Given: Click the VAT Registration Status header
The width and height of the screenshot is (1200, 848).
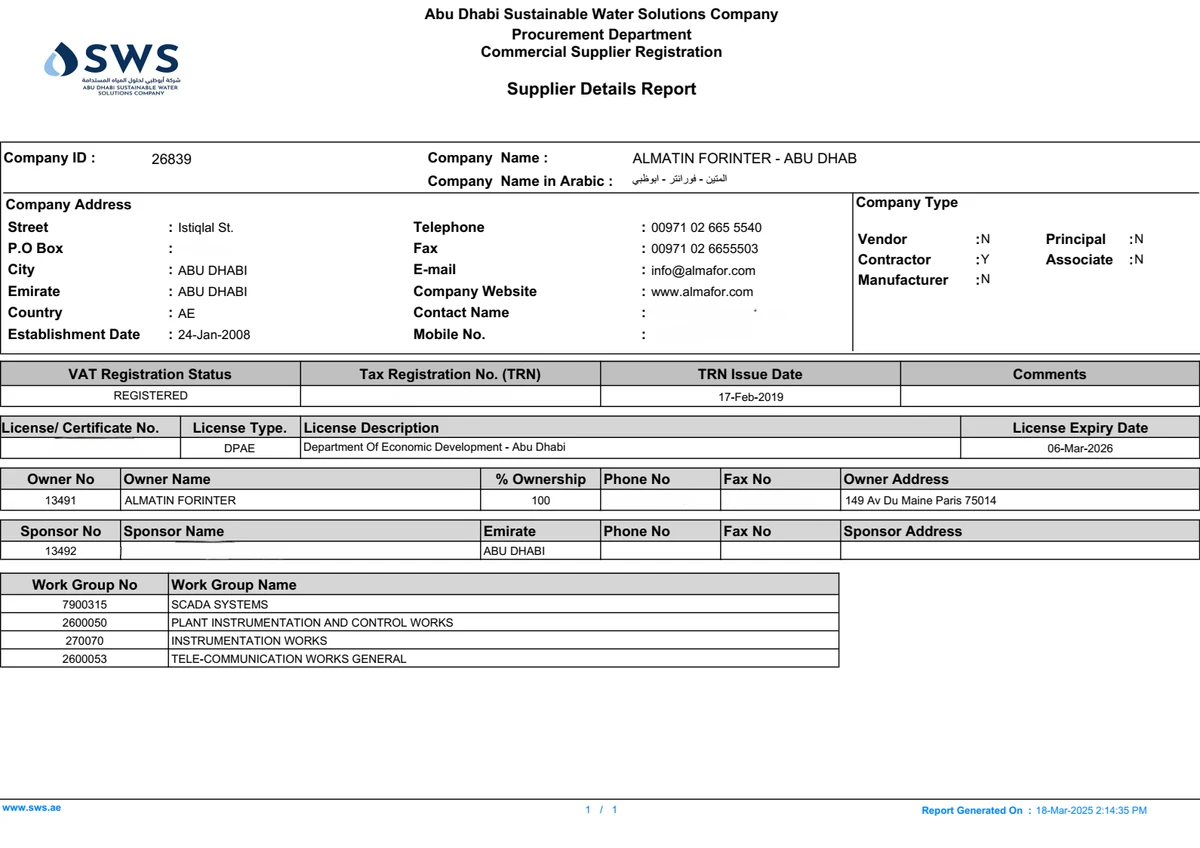Looking at the screenshot, I should (x=150, y=374).
